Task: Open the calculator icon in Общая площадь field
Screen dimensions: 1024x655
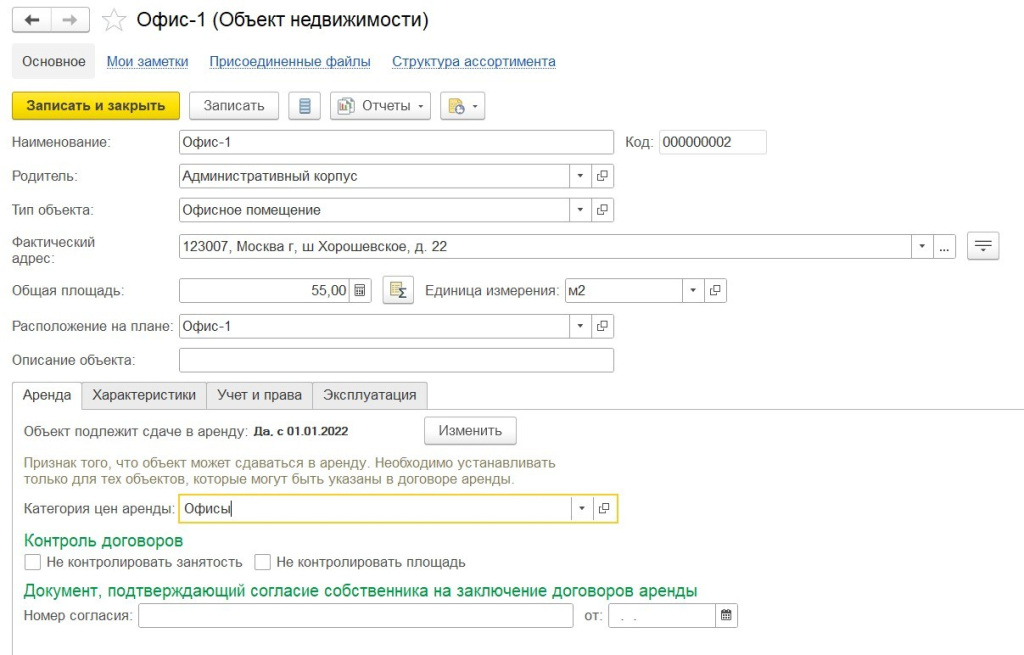Action: point(361,291)
